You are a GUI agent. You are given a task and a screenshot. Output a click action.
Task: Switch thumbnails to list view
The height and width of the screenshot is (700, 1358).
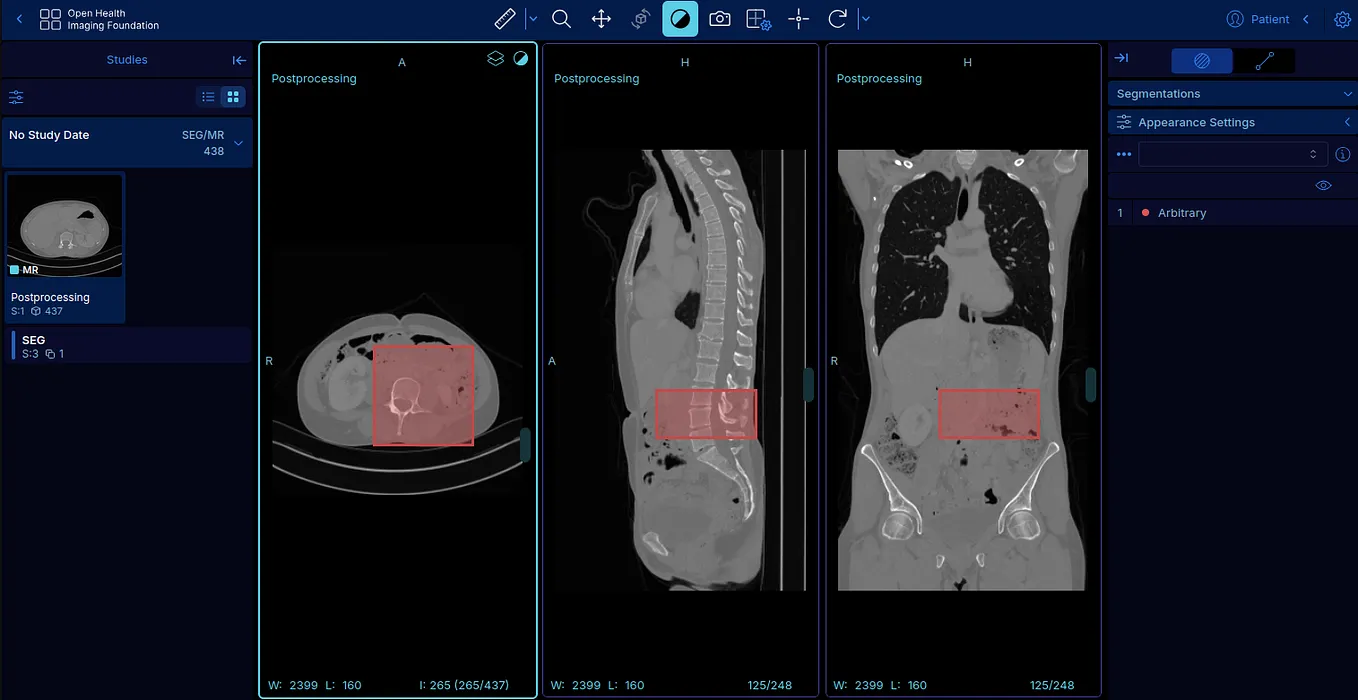[x=207, y=96]
